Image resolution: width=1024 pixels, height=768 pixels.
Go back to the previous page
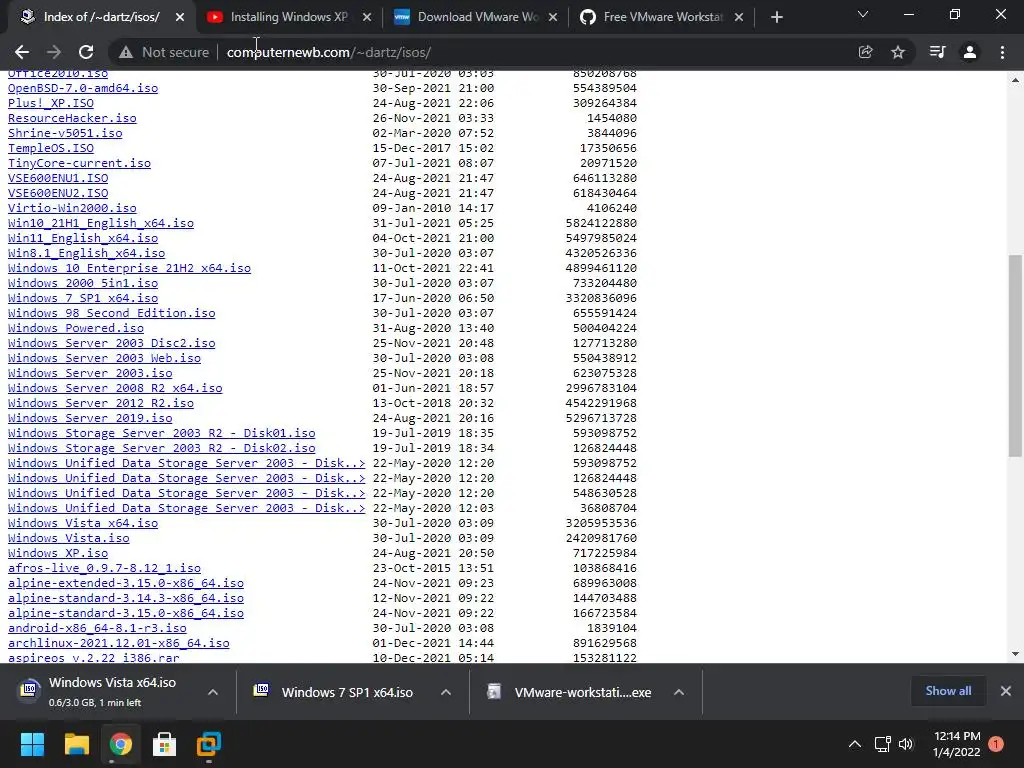(x=22, y=52)
